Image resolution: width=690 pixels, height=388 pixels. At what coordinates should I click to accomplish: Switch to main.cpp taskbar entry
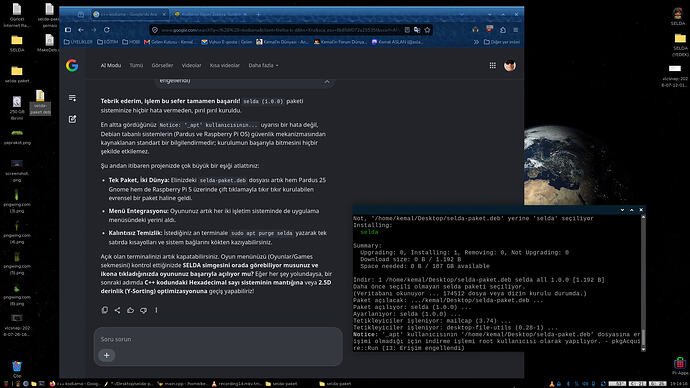tap(183, 384)
